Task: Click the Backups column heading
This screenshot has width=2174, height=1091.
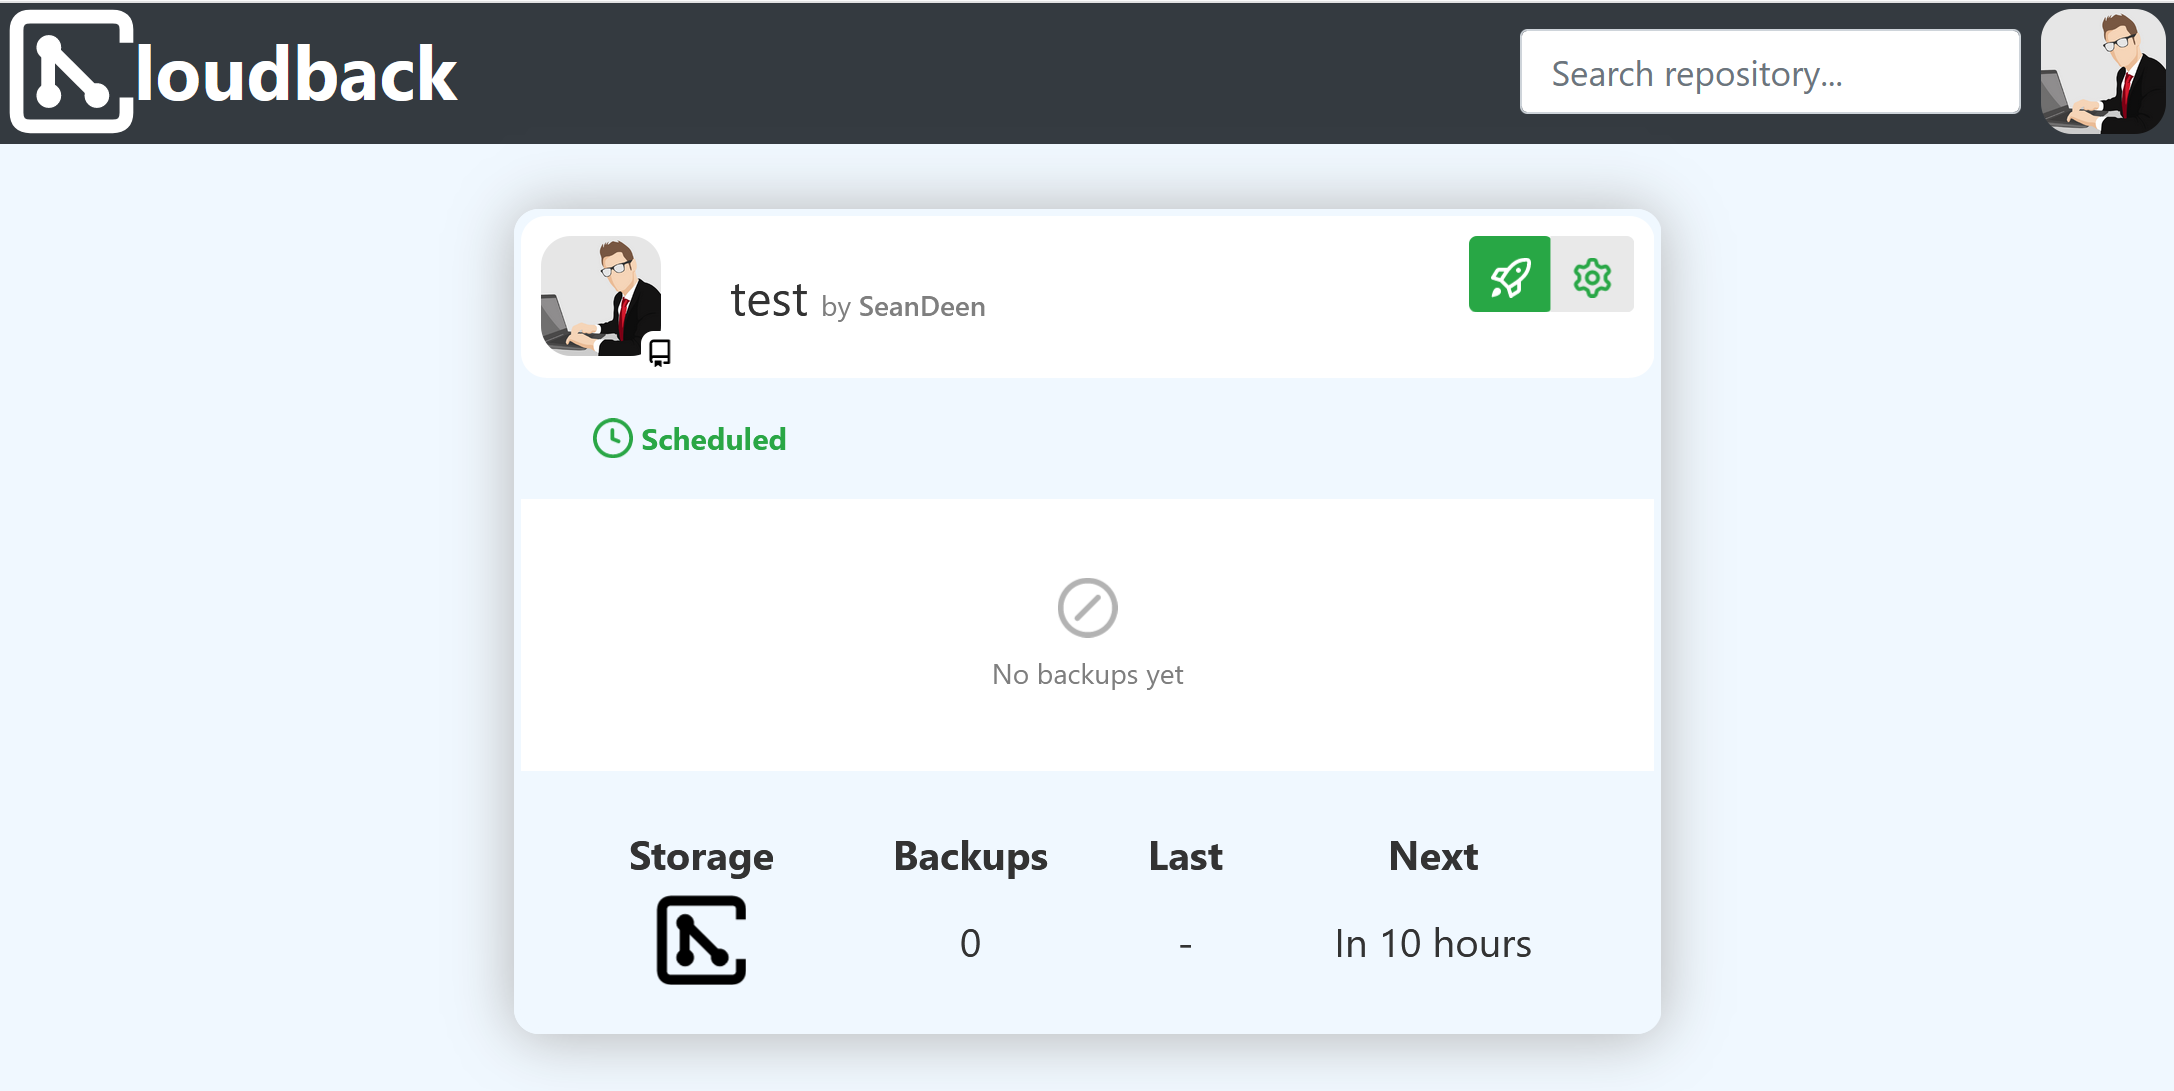Action: (x=970, y=856)
